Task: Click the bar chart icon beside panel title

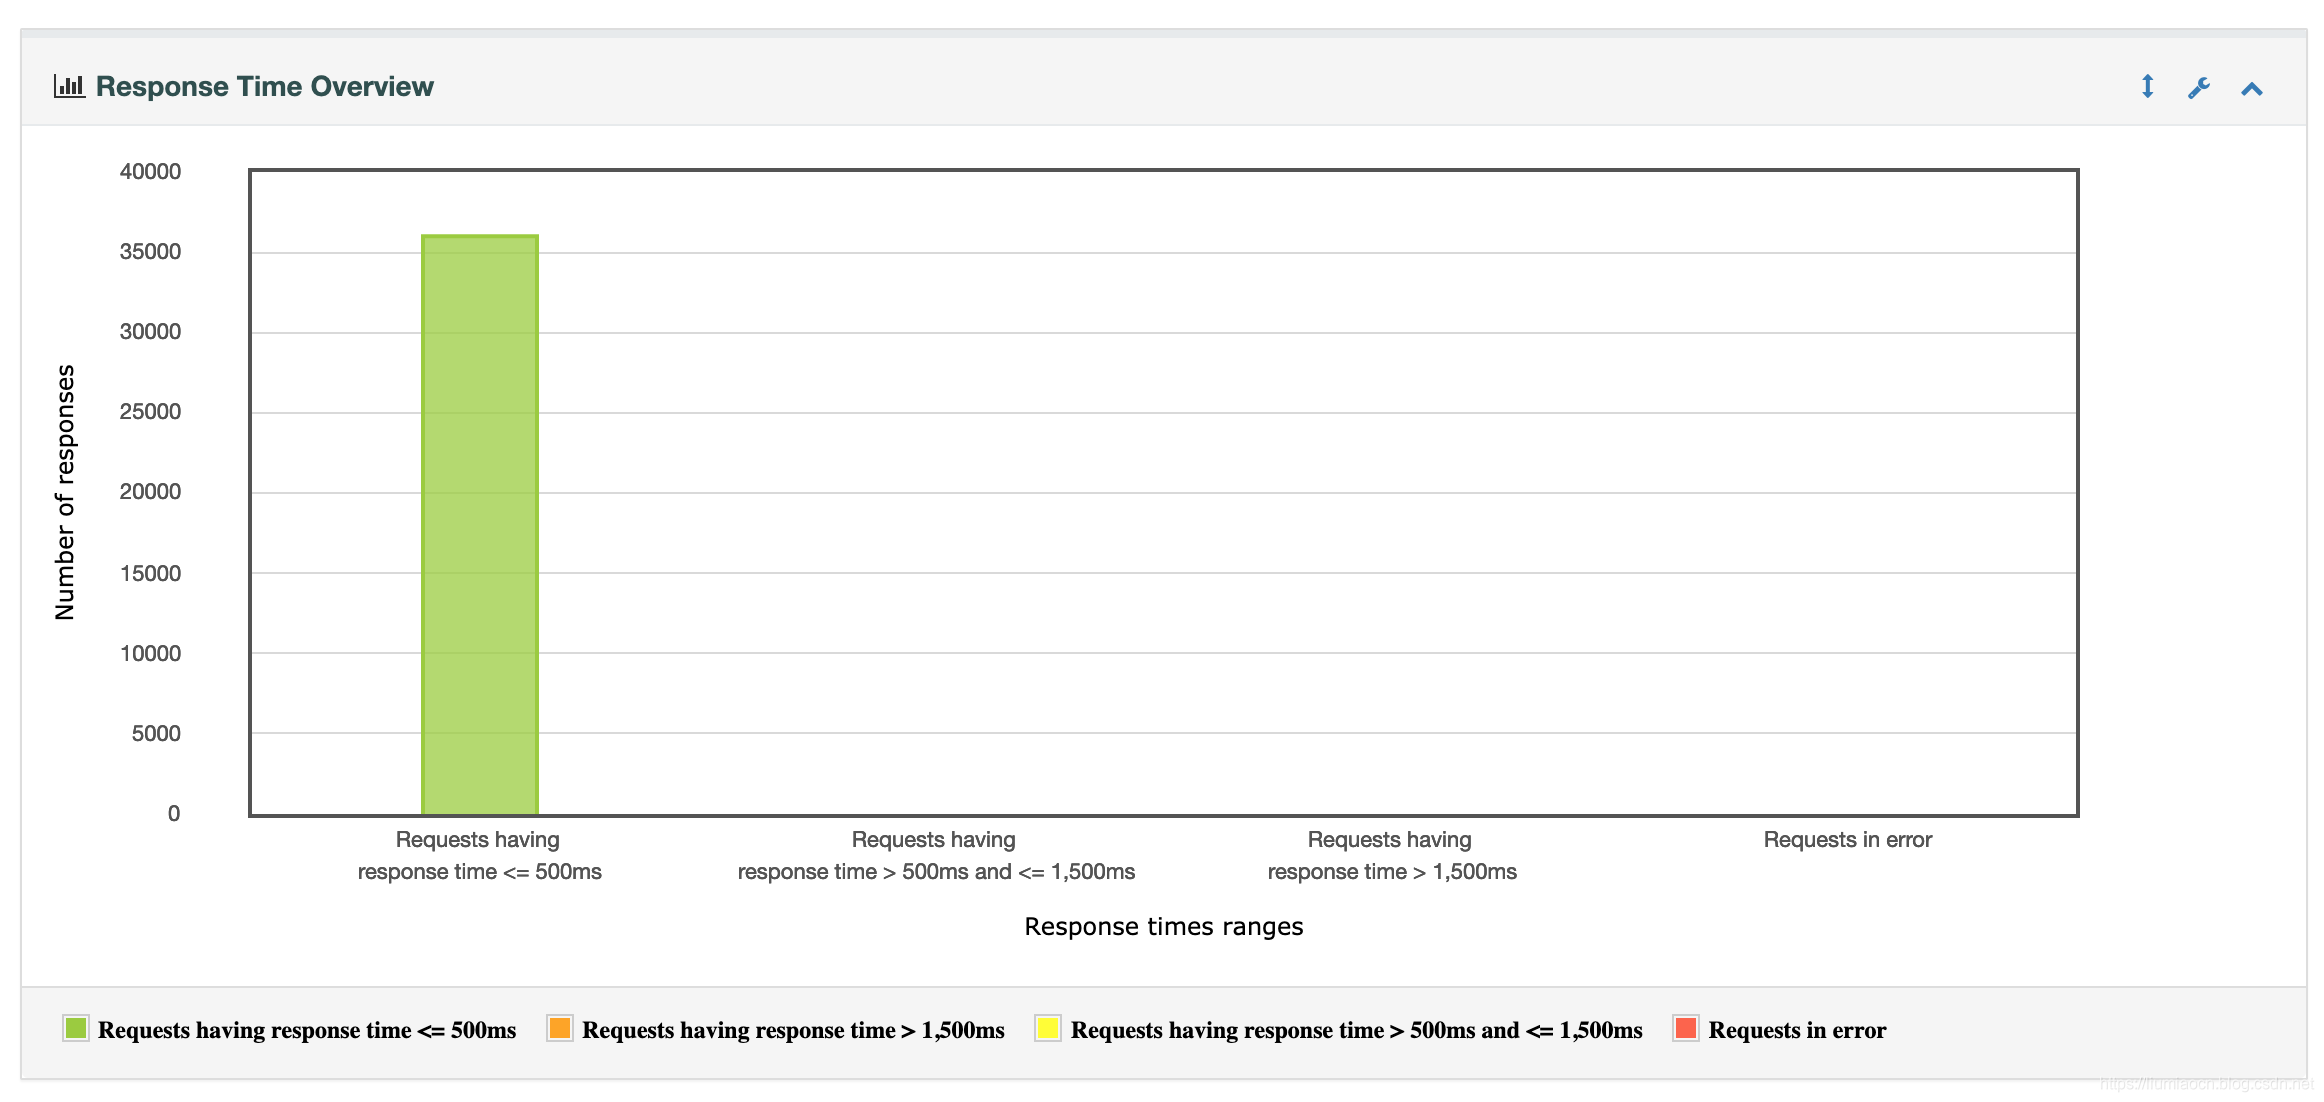Action: 69,86
